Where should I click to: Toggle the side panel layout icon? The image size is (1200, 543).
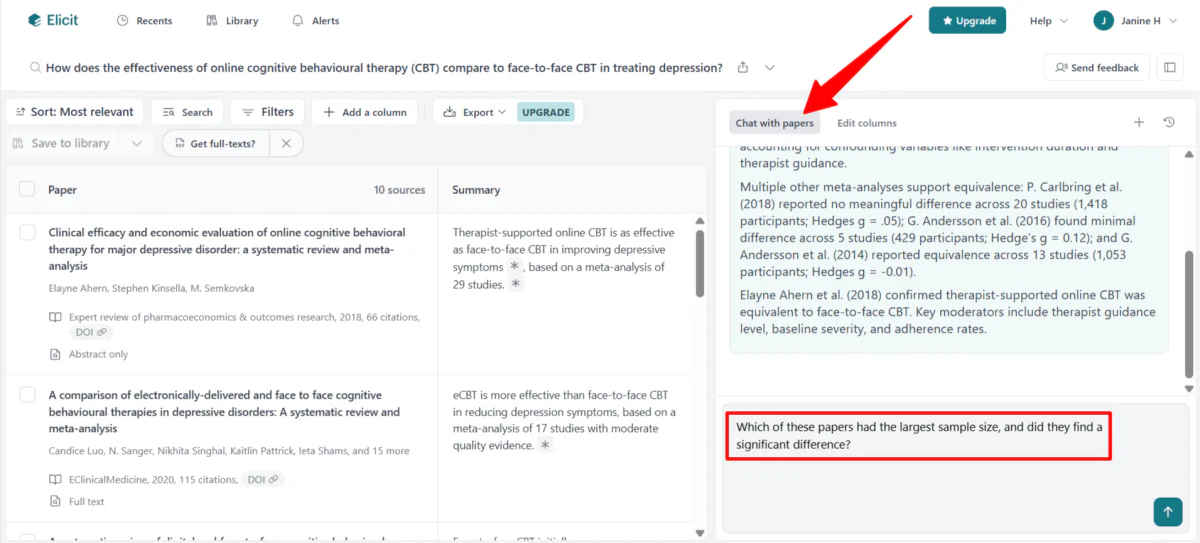(1169, 67)
